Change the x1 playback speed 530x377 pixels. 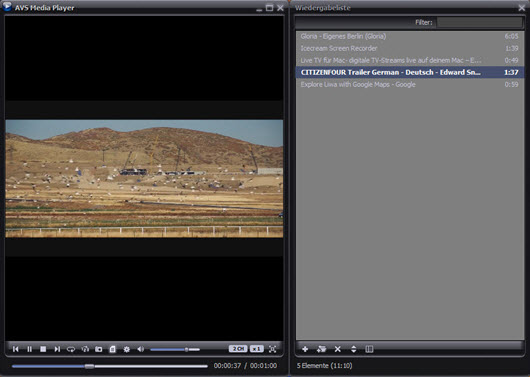point(257,349)
